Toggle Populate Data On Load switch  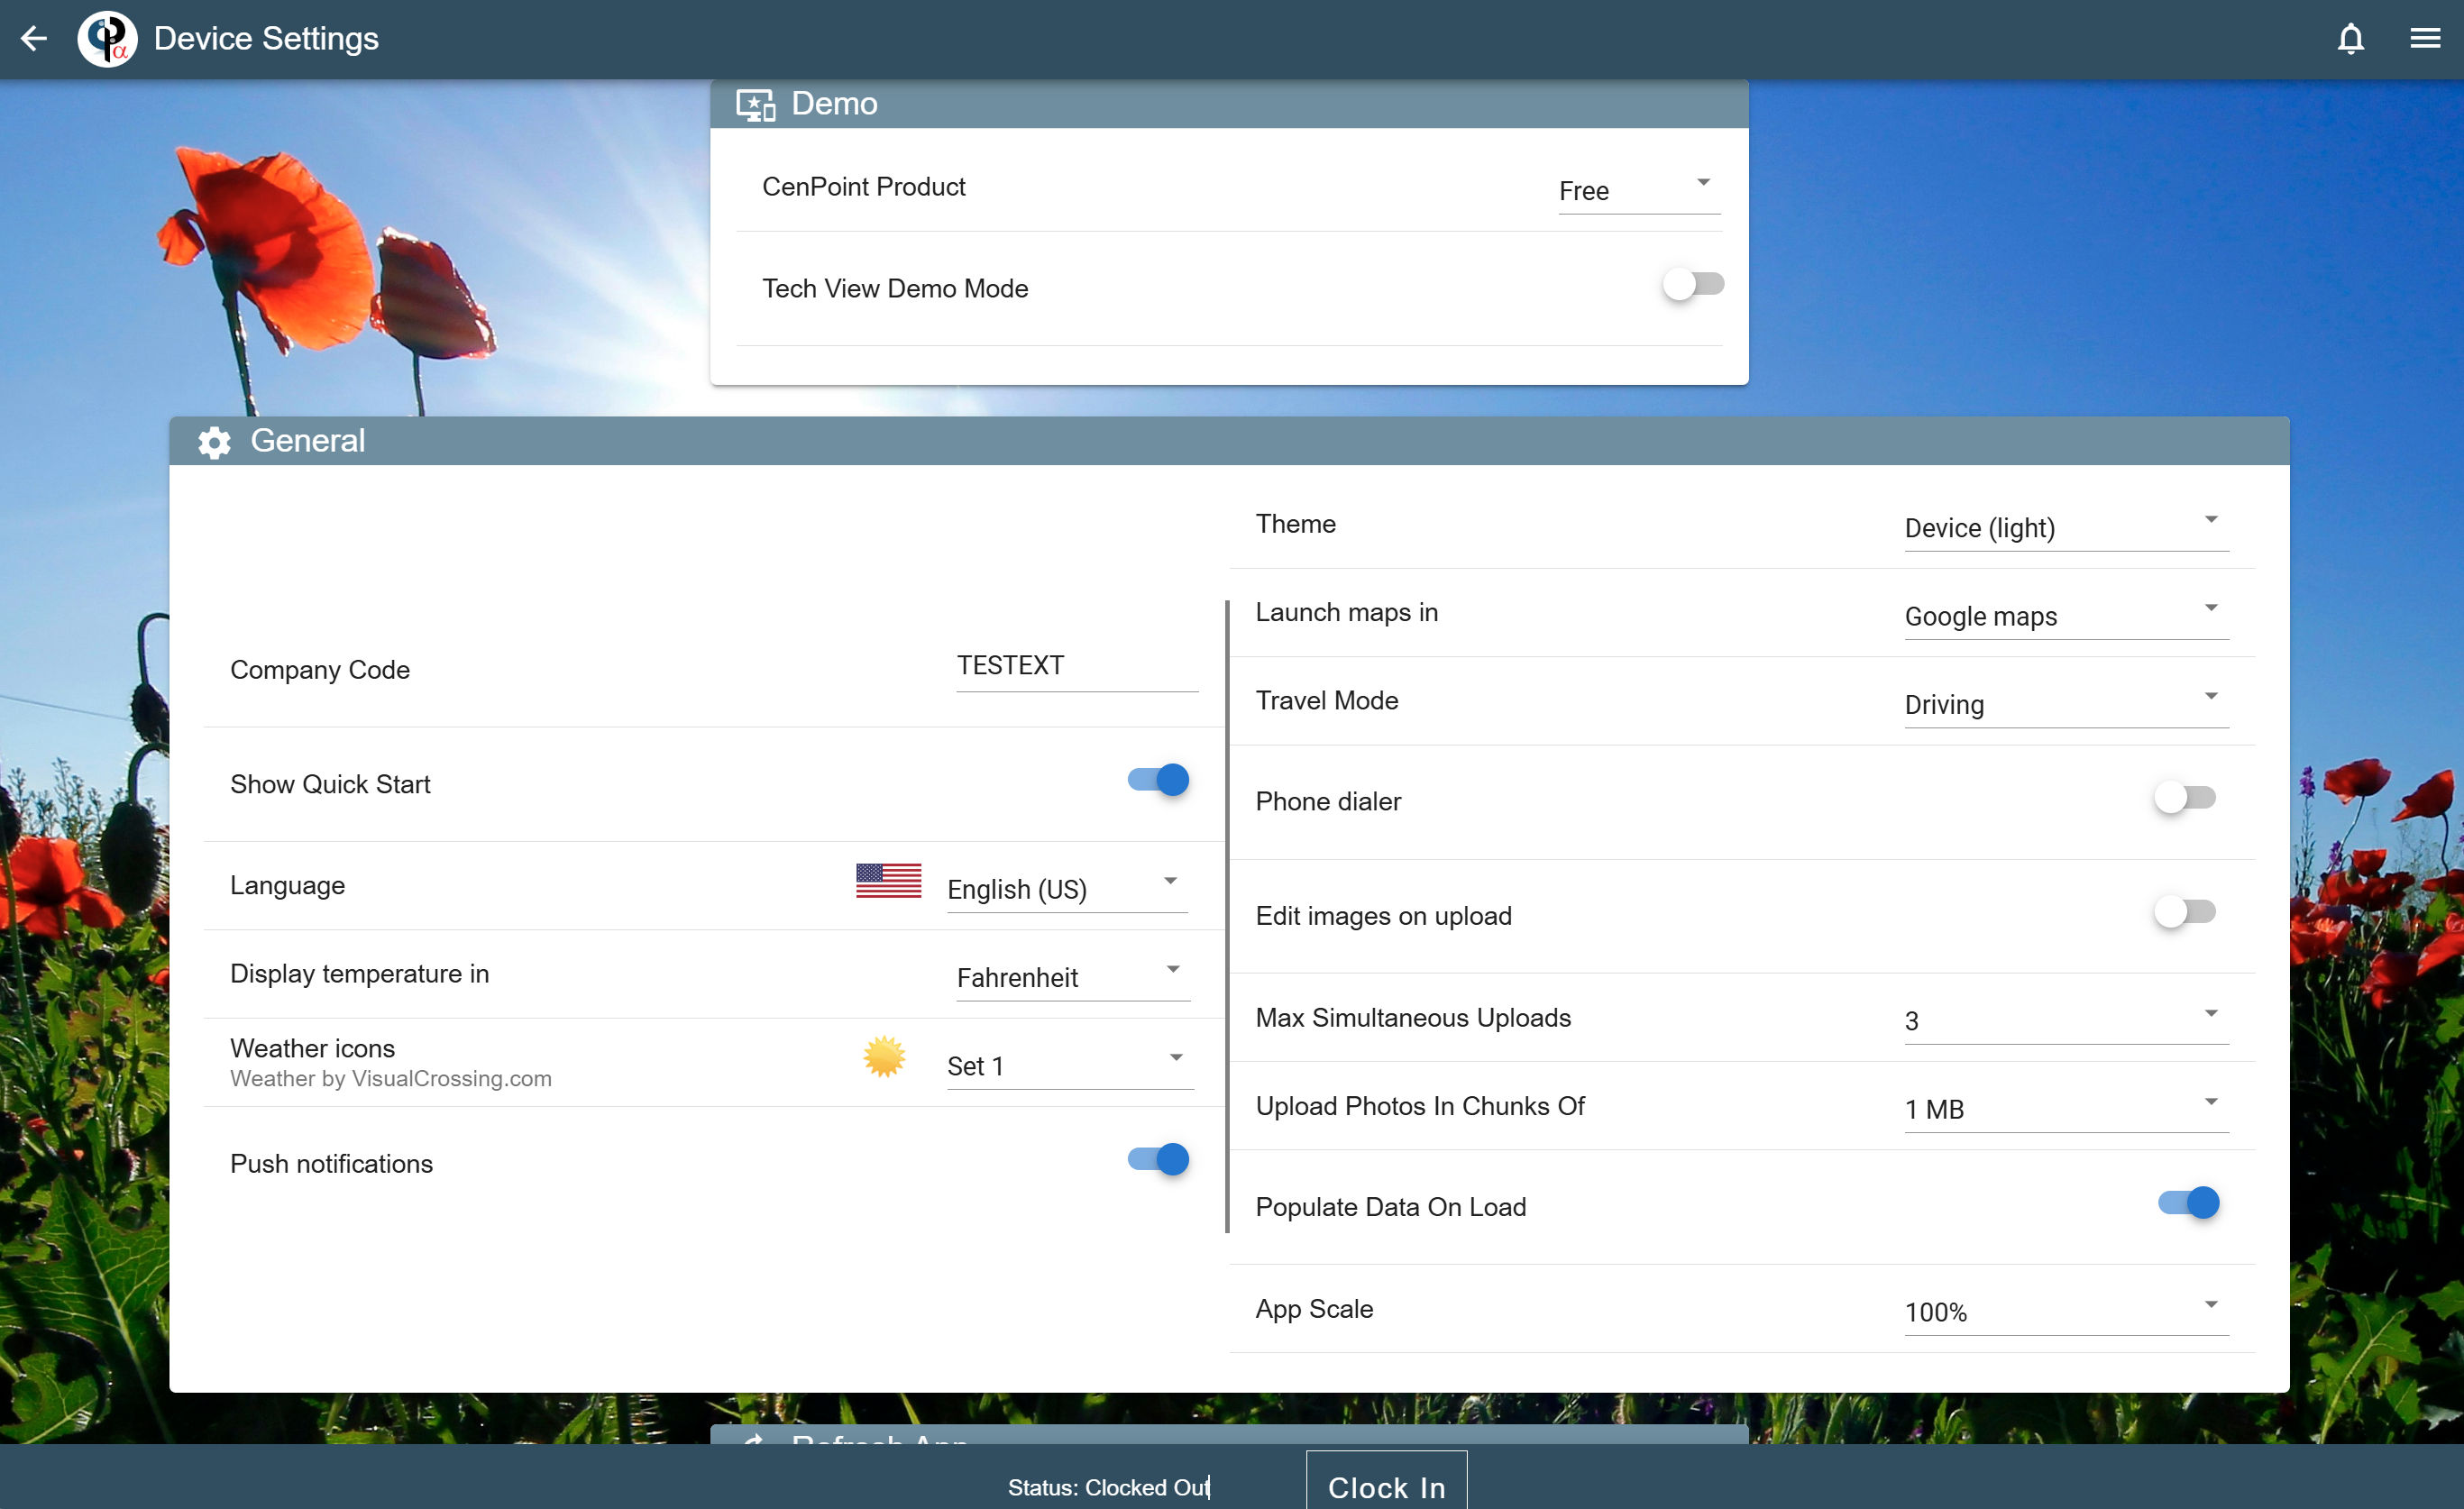2188,1203
